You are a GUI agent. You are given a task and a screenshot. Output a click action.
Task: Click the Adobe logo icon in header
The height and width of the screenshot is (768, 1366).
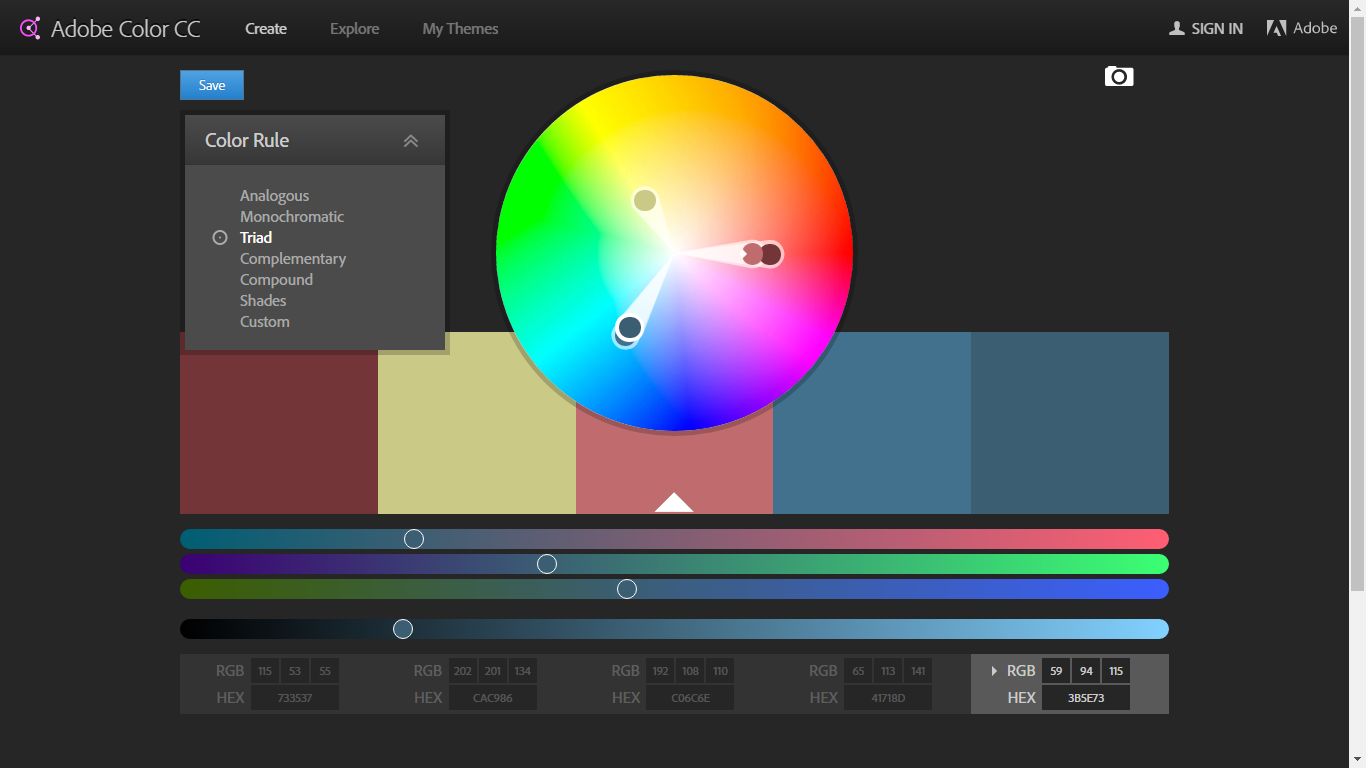point(1276,28)
